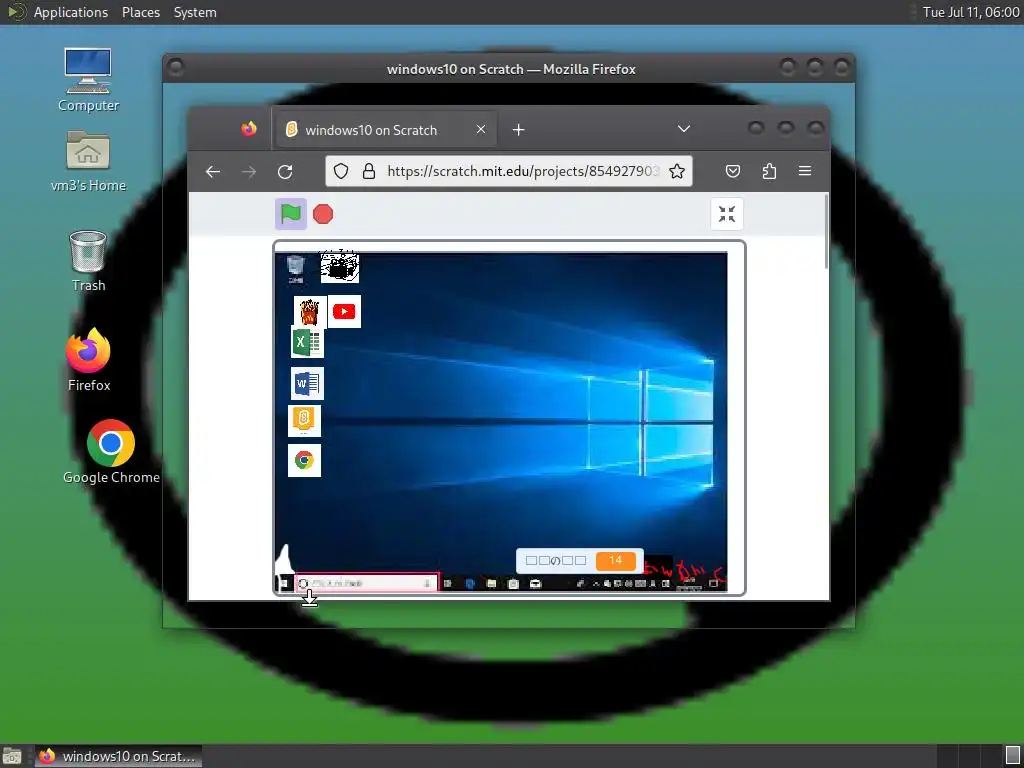This screenshot has height=768, width=1024.
Task: Click outer Firefox window title bar
Action: click(511, 69)
